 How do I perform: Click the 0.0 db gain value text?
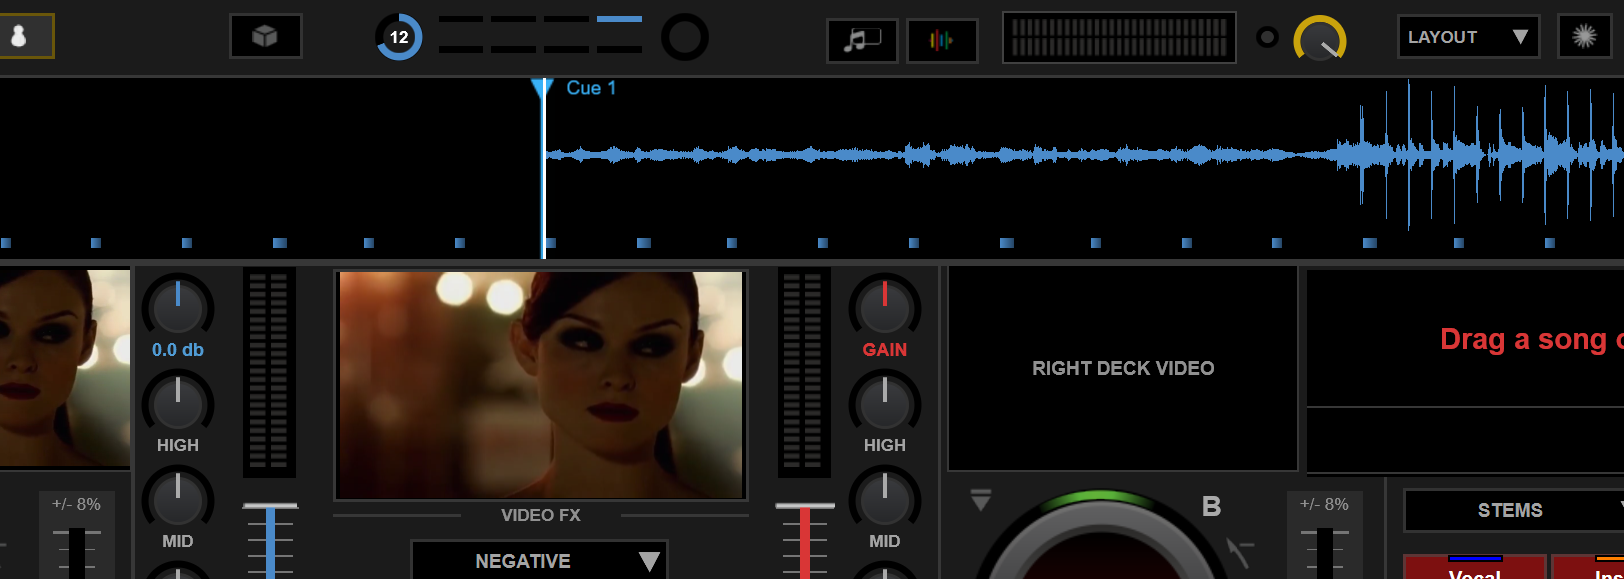click(x=178, y=350)
